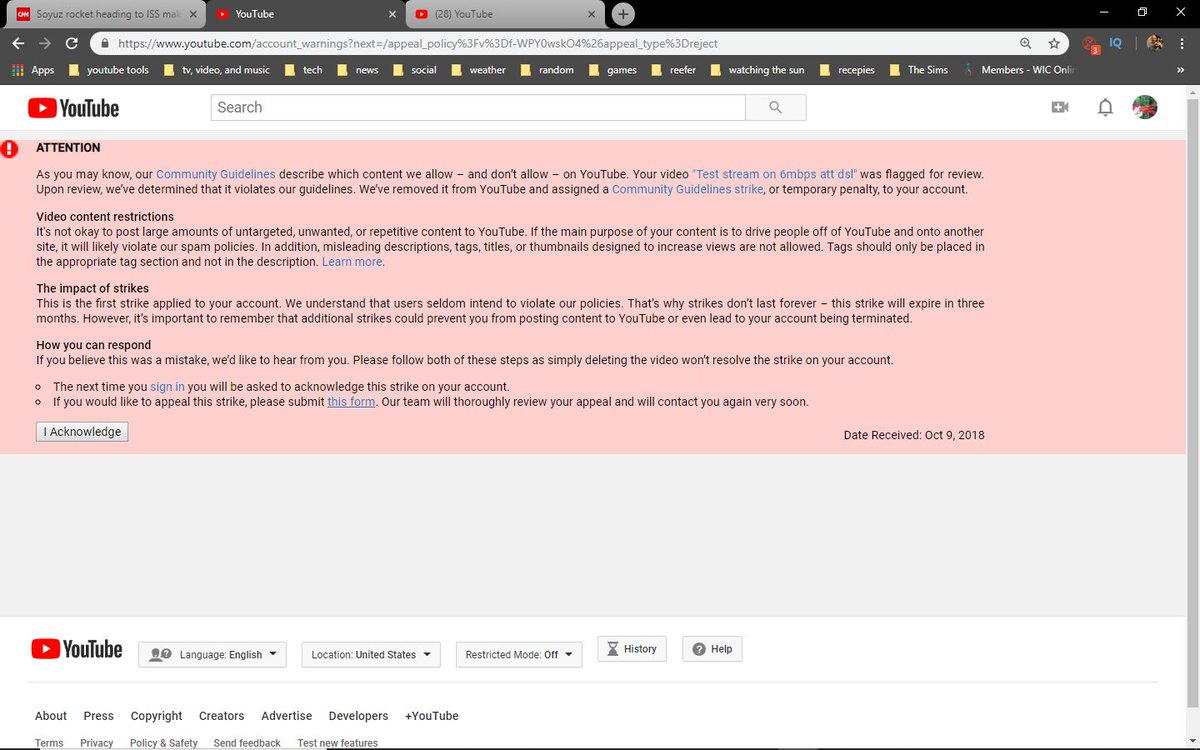
Task: Open the new tab plus button
Action: click(623, 14)
